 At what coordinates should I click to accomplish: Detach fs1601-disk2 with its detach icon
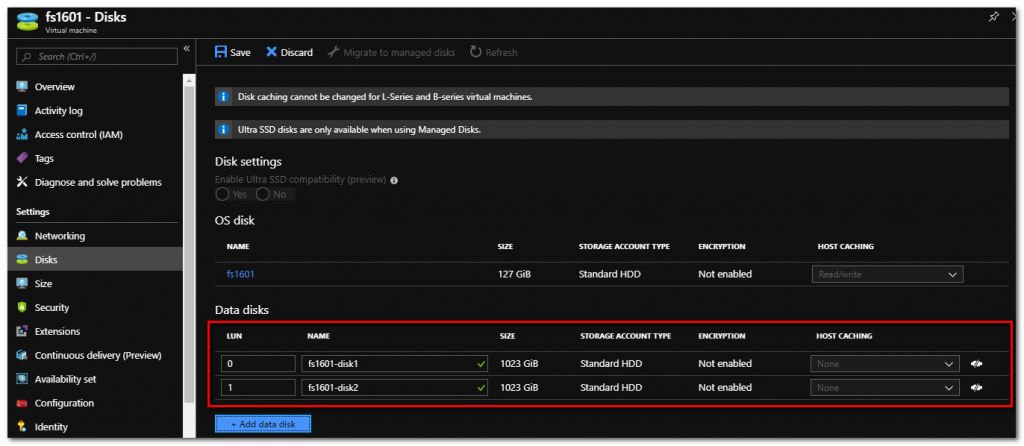pyautogui.click(x=977, y=388)
